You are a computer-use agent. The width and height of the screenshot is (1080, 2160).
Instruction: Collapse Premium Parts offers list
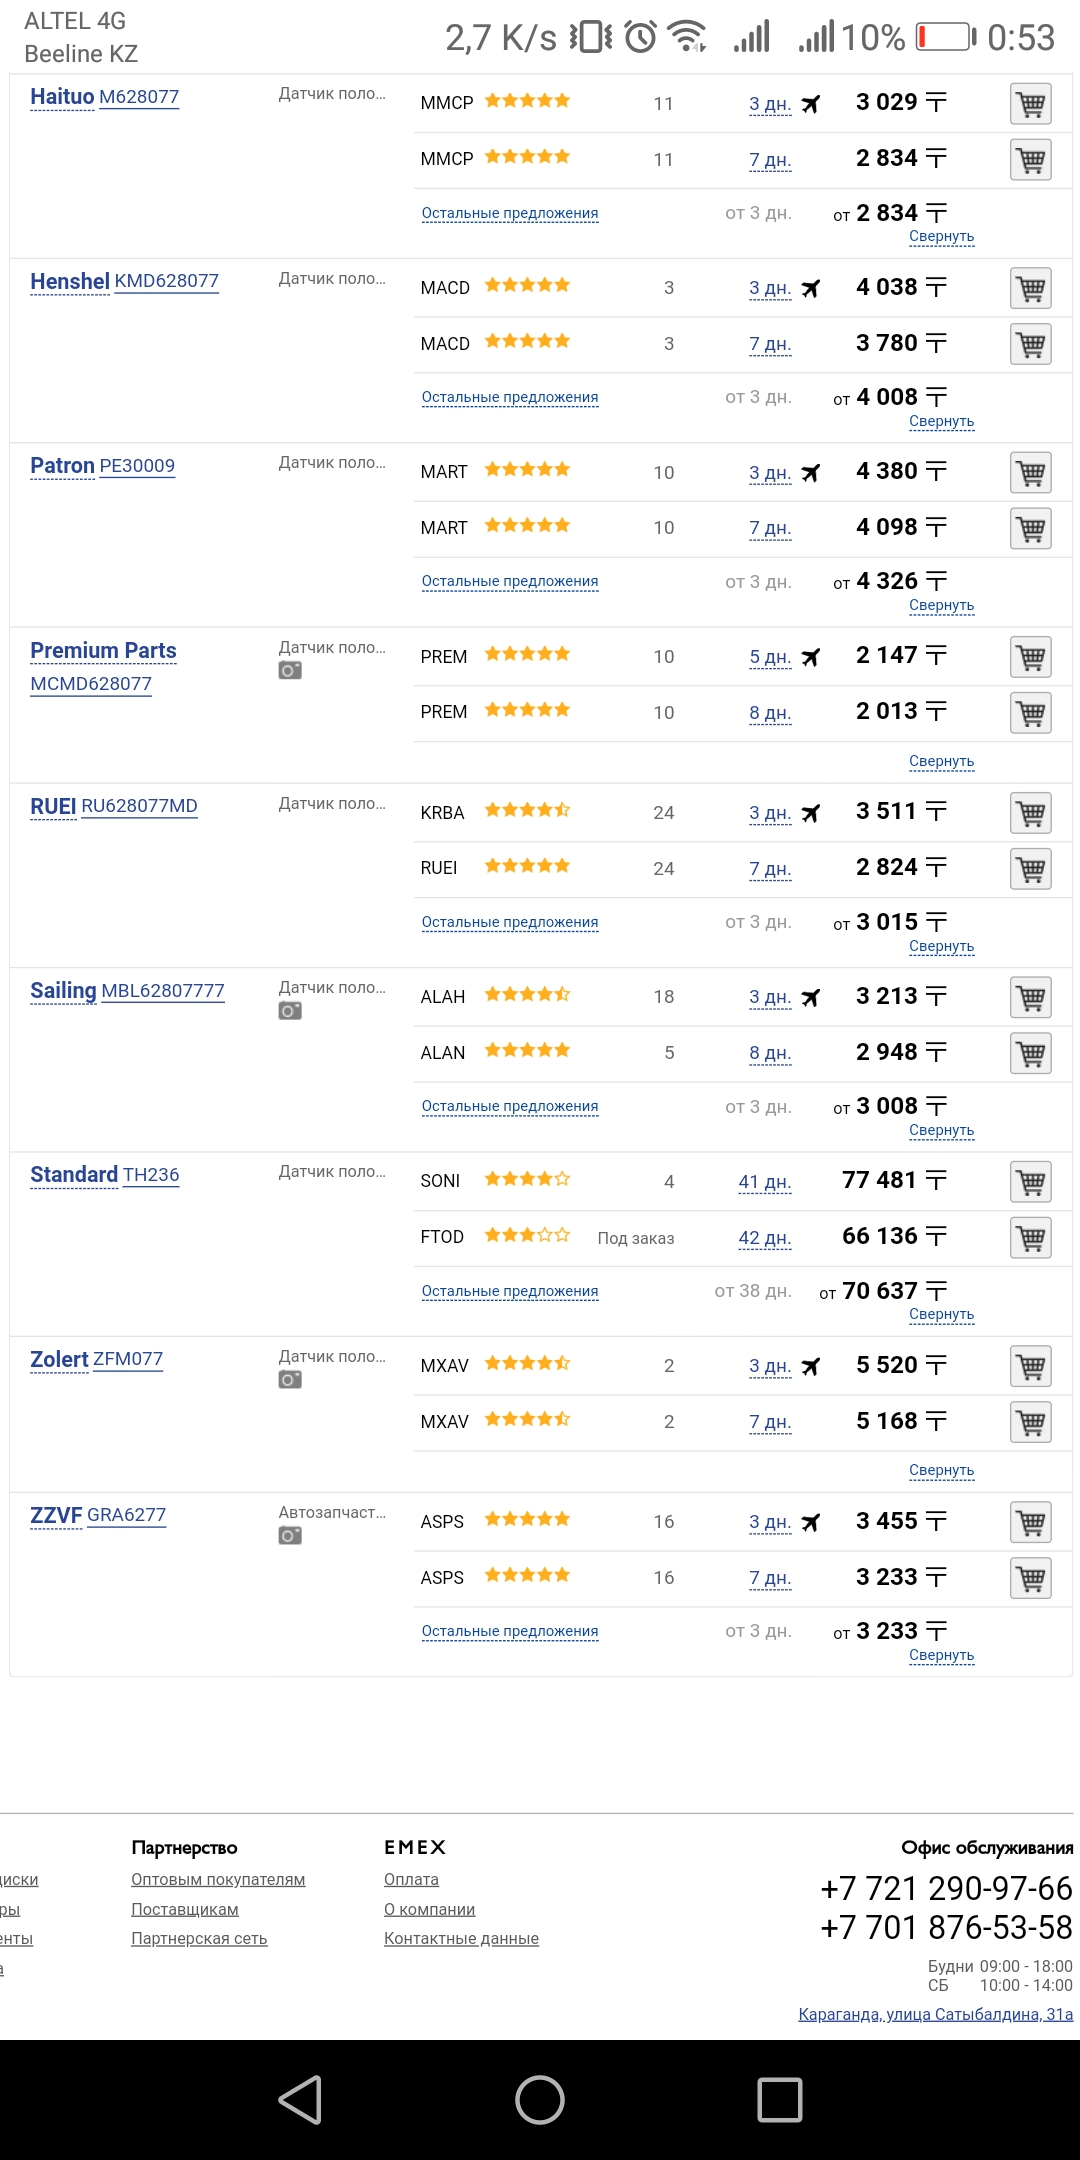pyautogui.click(x=941, y=762)
